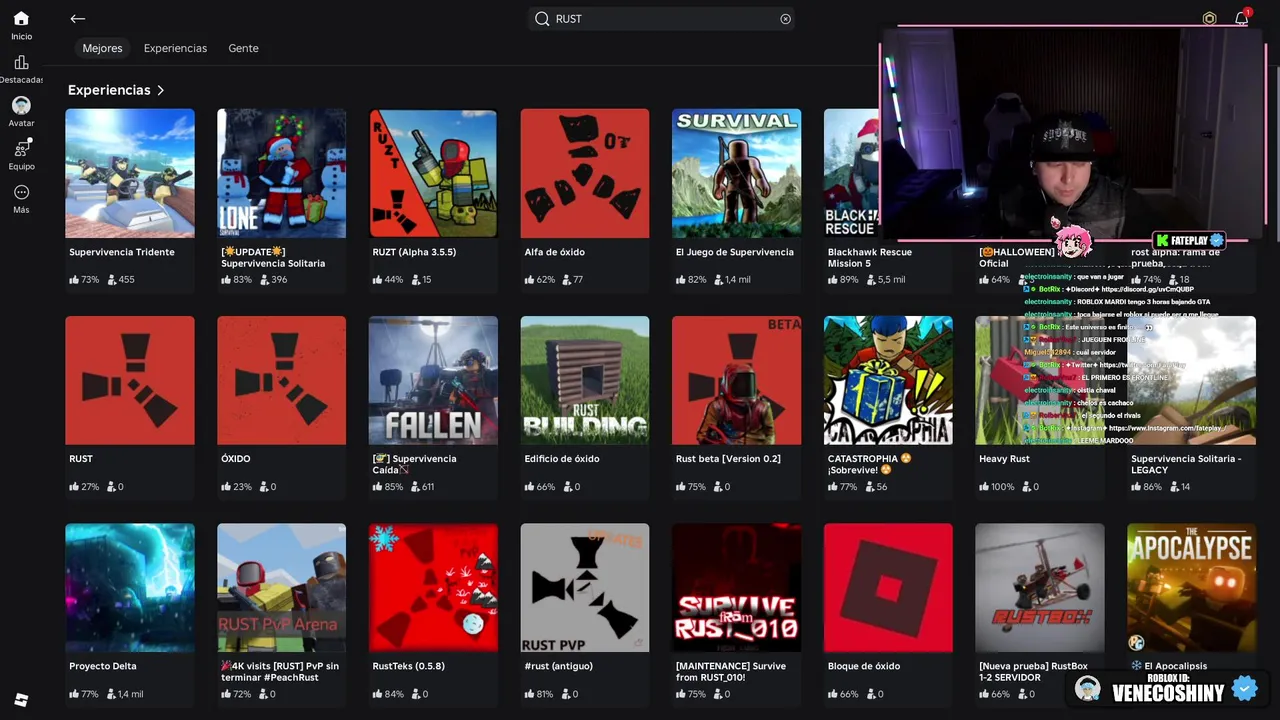The height and width of the screenshot is (720, 1280).
Task: Click El Juego de Supervivencia title
Action: point(735,252)
